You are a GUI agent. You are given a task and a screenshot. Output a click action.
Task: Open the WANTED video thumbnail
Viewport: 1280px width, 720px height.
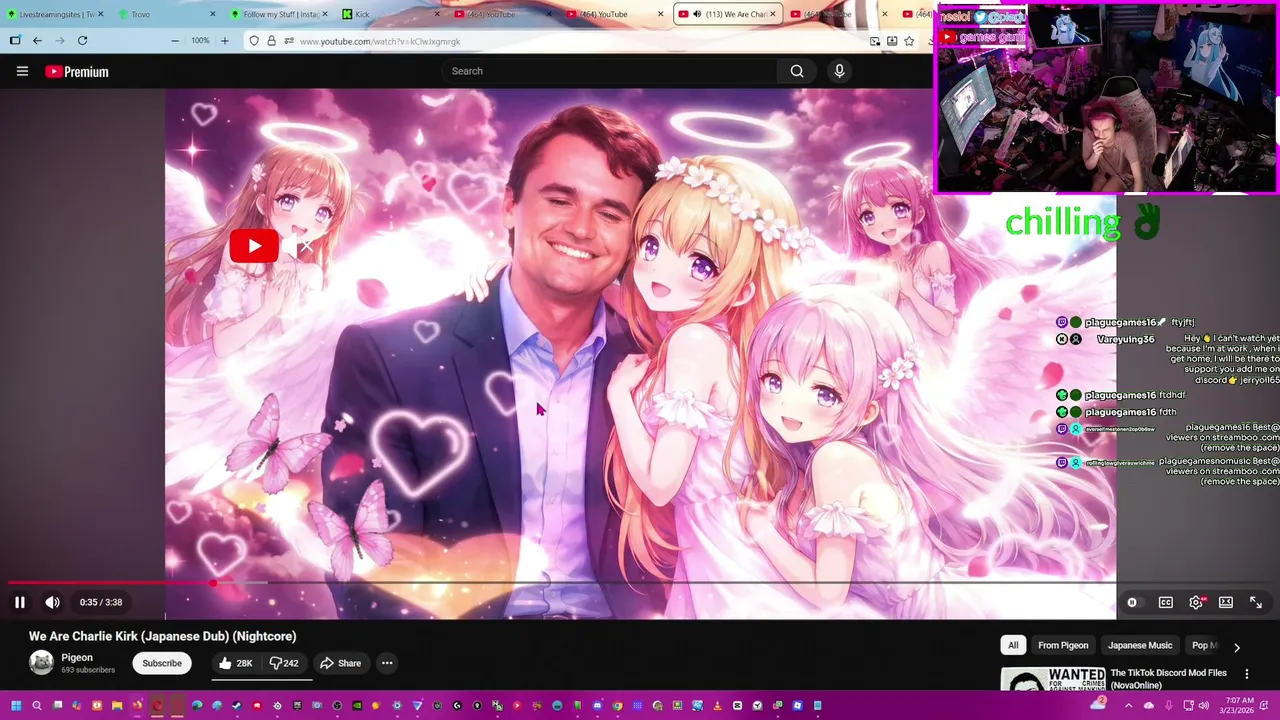pyautogui.click(x=1053, y=679)
